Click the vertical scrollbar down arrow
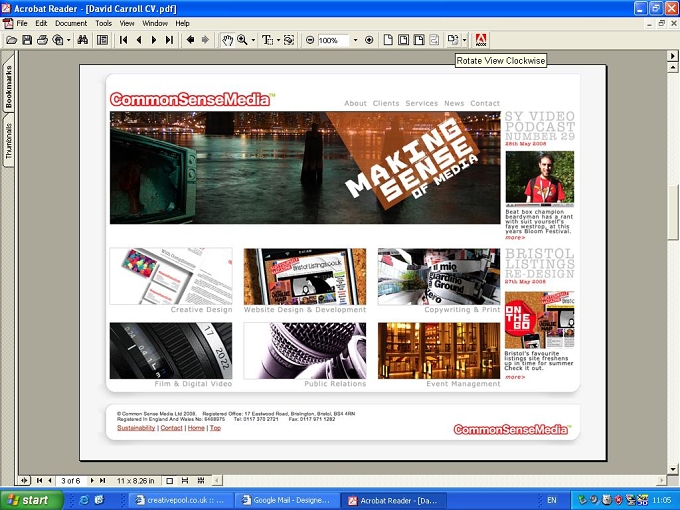680x510 pixels. point(673,469)
